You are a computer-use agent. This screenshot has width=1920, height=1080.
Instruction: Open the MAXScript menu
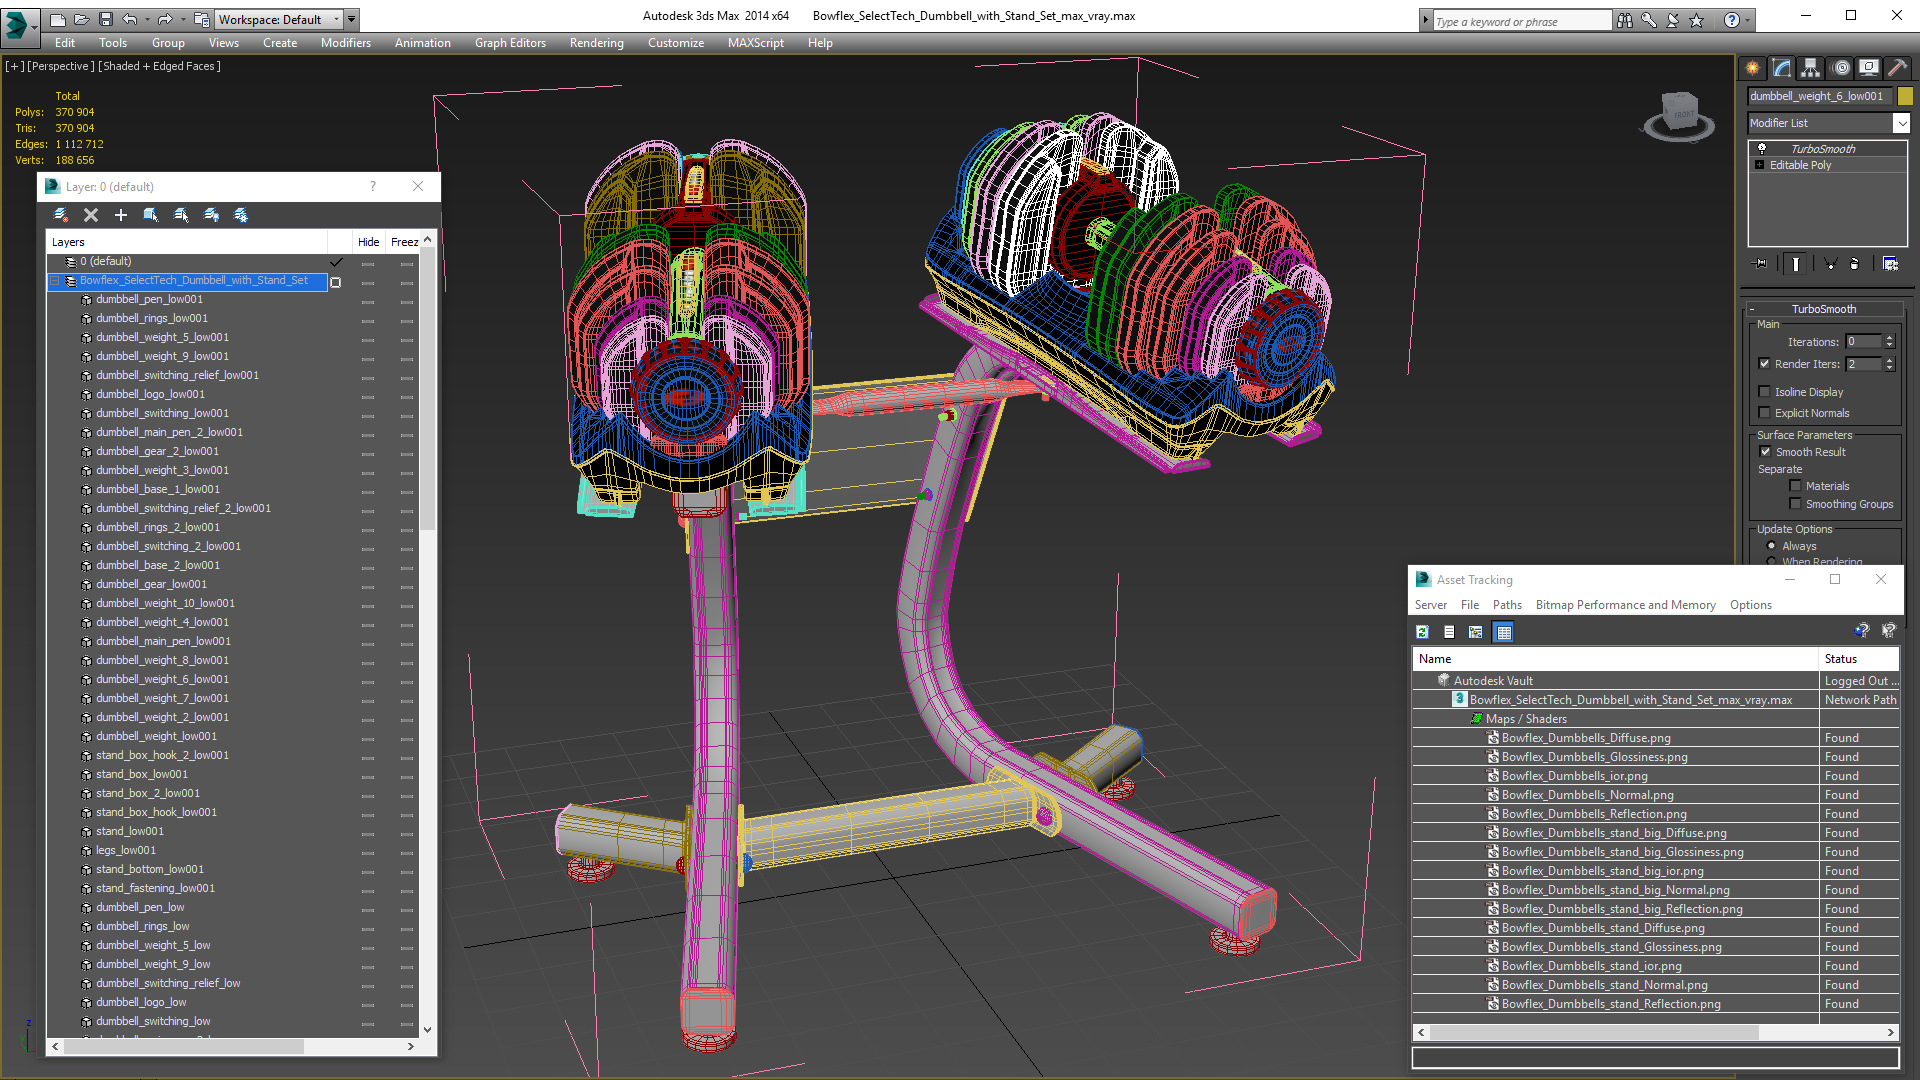pos(755,43)
